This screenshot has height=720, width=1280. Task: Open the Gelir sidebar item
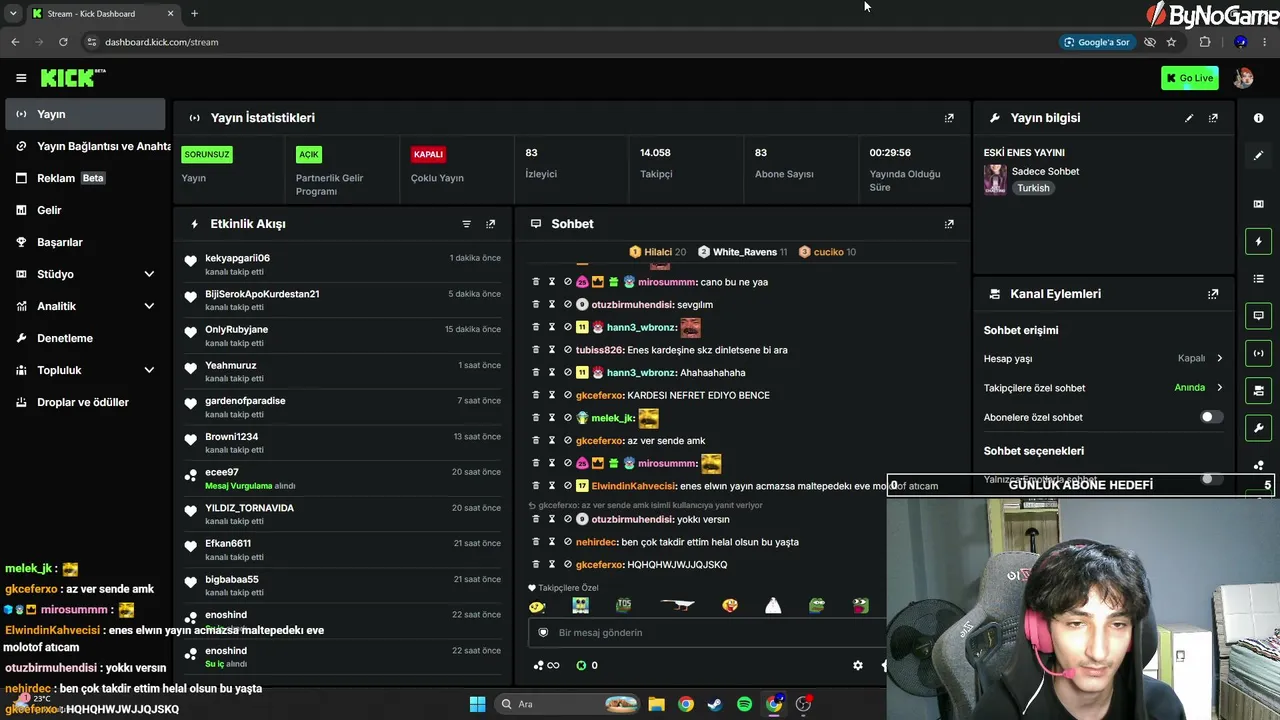[84, 210]
